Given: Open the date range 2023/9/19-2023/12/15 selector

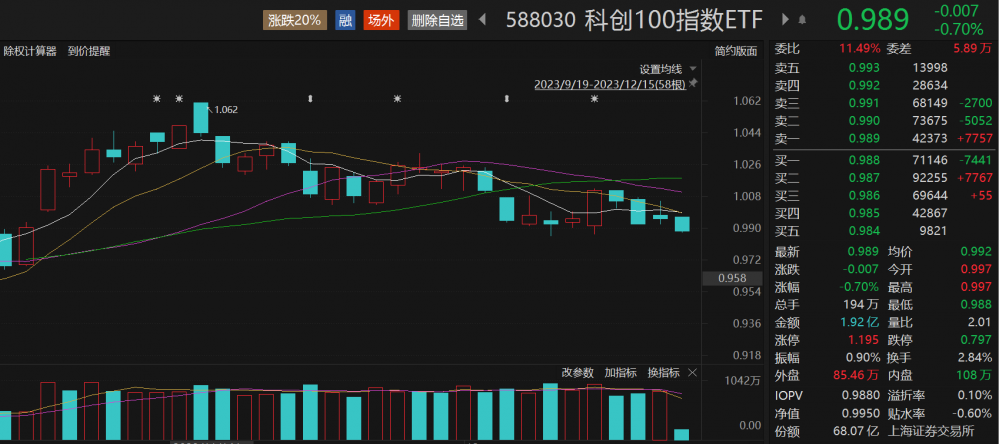Looking at the screenshot, I should tap(610, 83).
